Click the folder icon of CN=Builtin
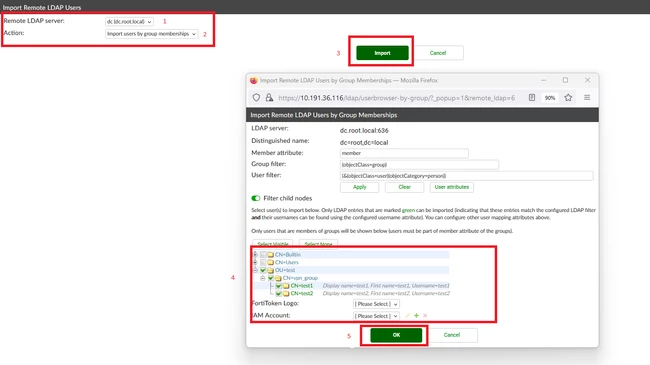 271,255
